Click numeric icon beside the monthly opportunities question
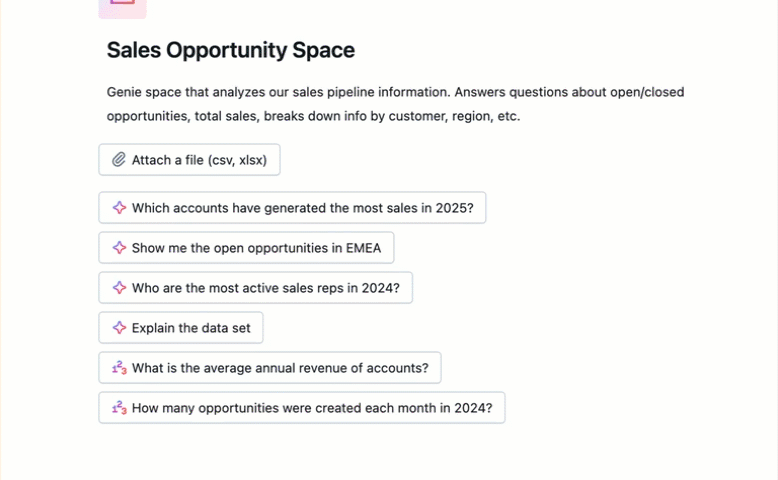 pos(119,408)
